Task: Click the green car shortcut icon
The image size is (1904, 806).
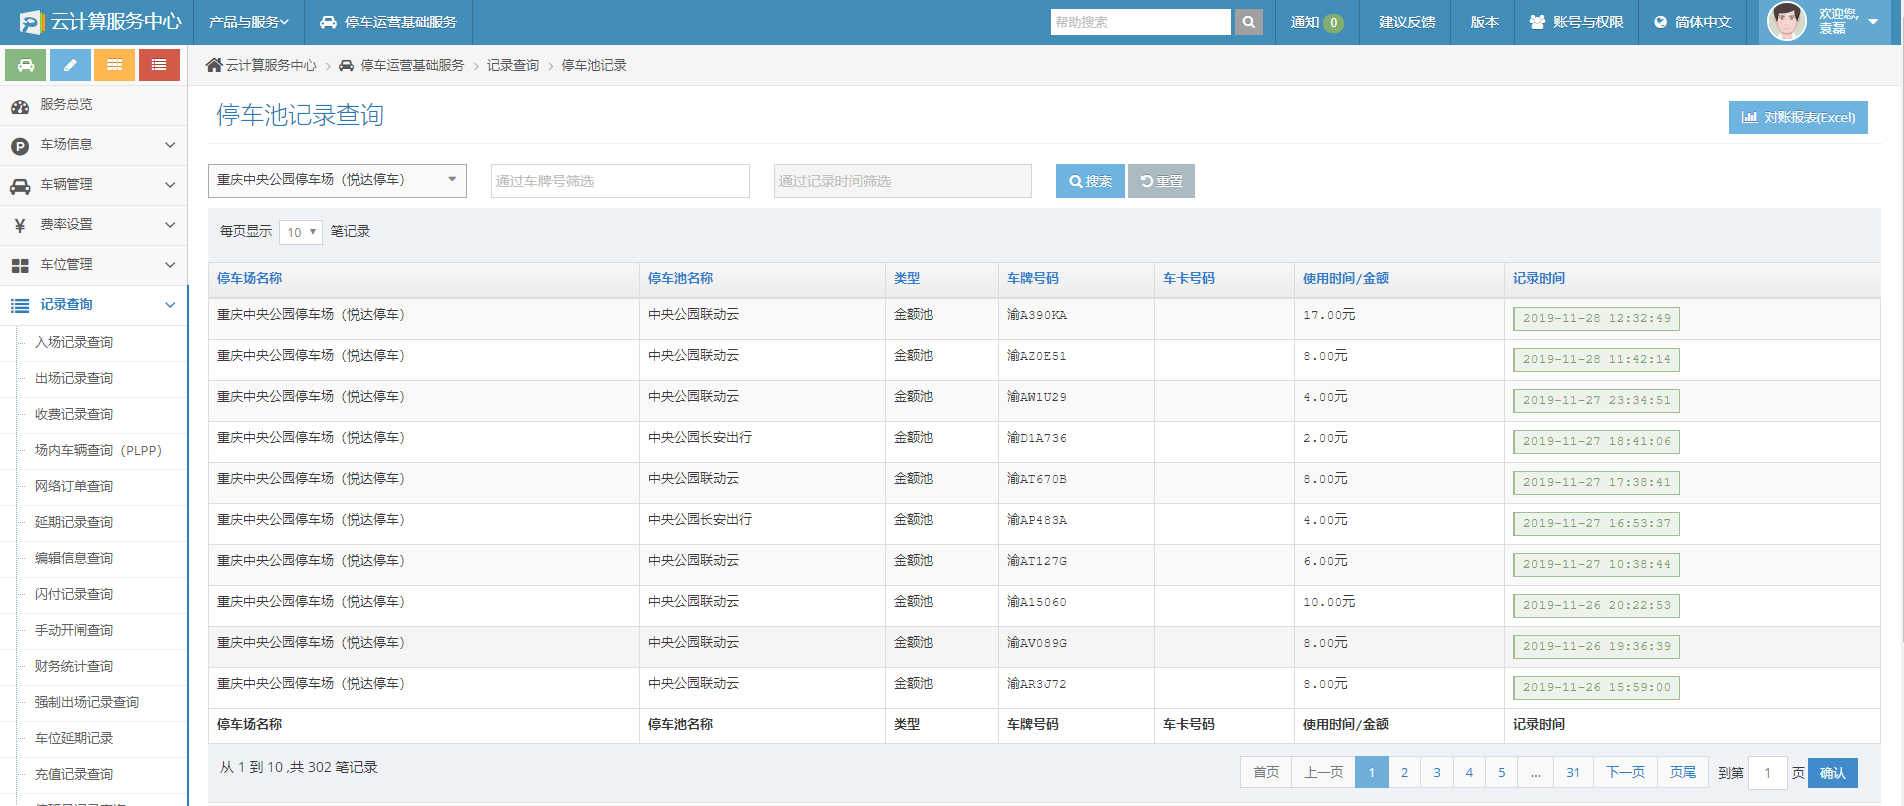Action: pos(26,65)
